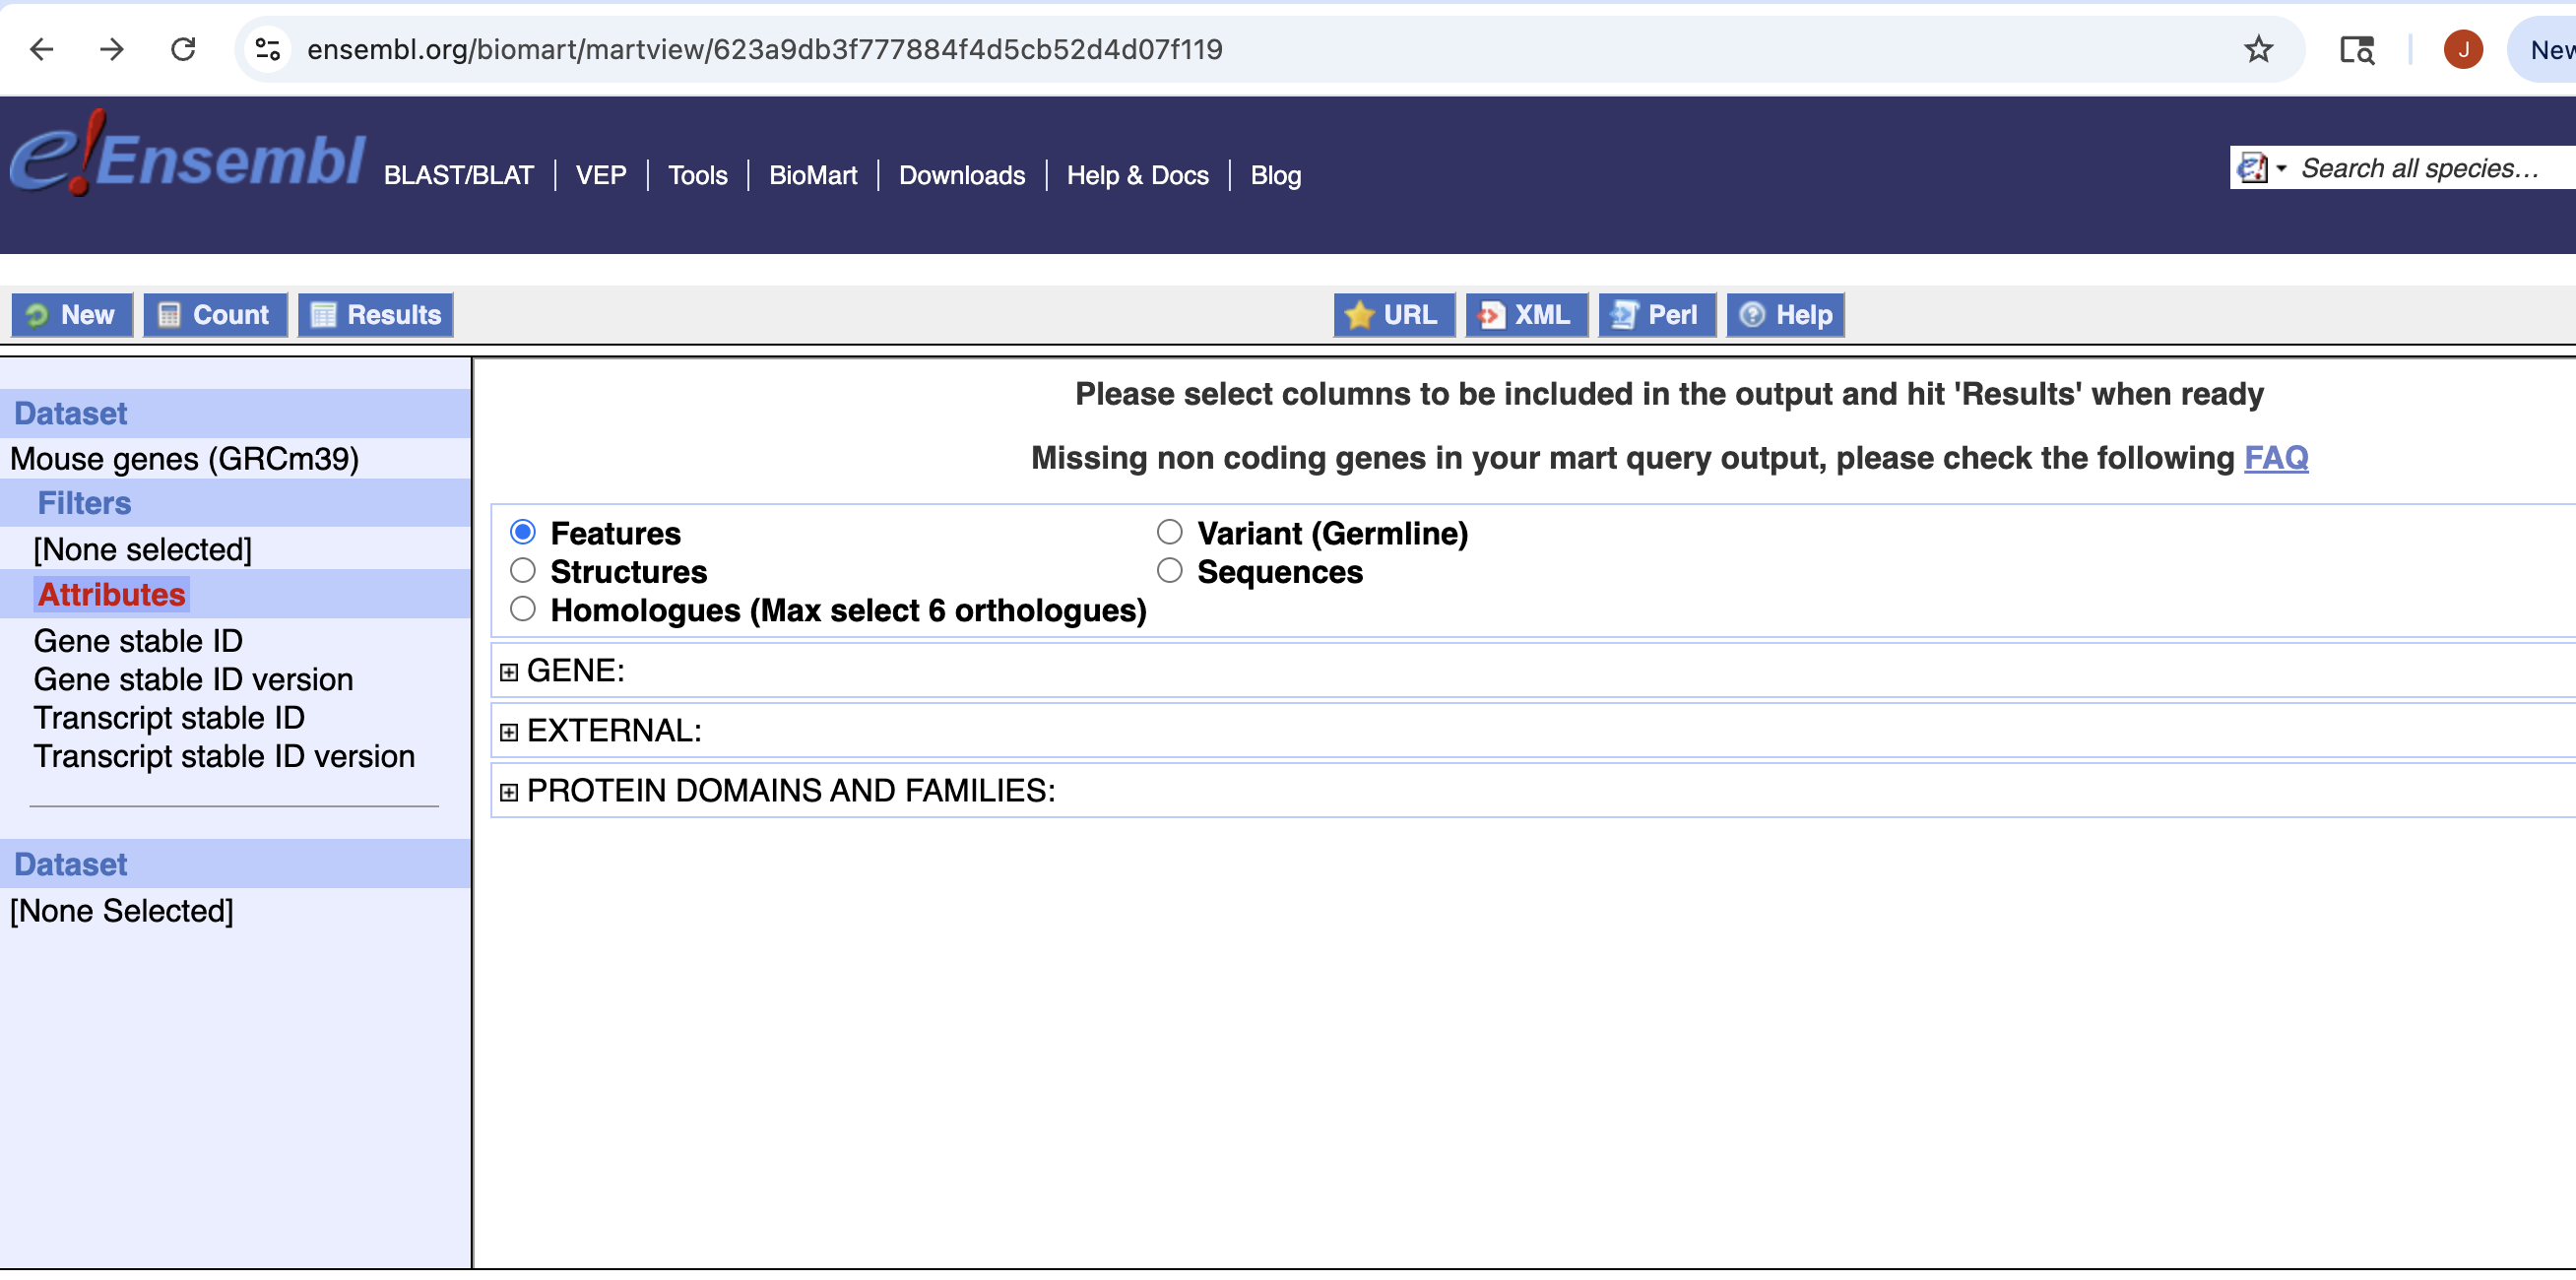
Task: Open the FAQ link
Action: coord(2275,458)
